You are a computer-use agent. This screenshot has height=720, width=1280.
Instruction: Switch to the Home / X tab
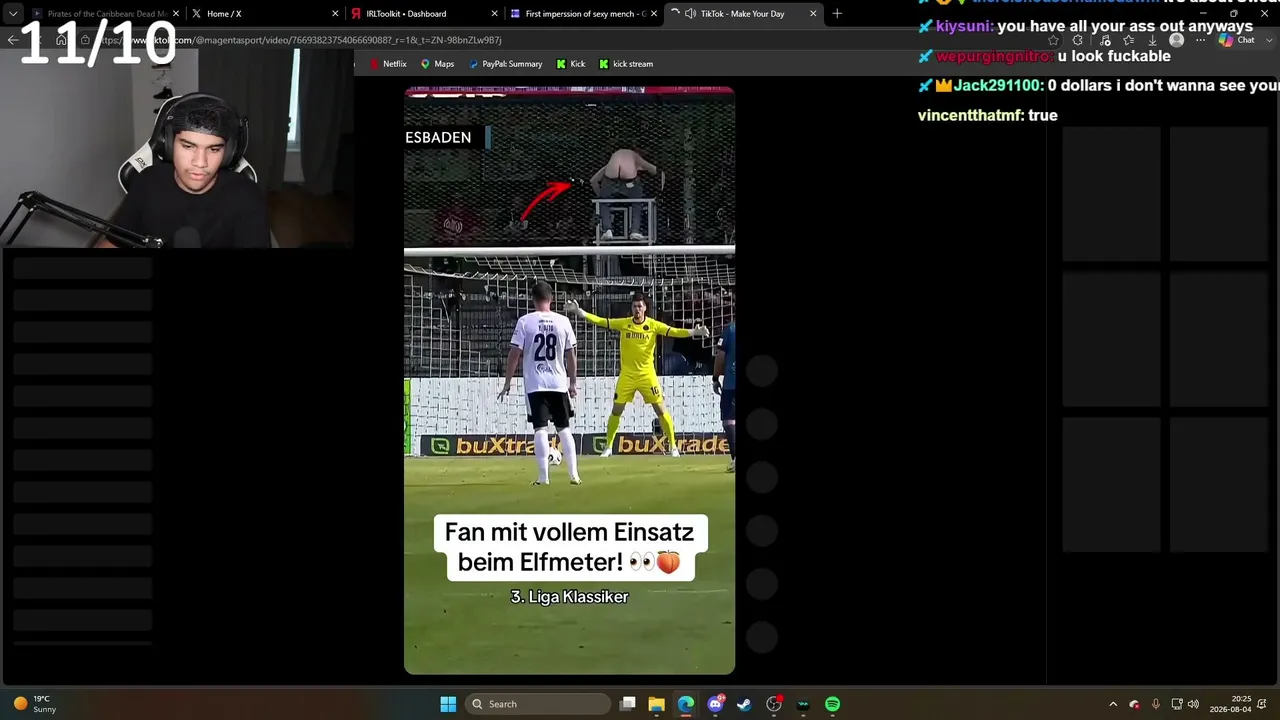point(263,14)
